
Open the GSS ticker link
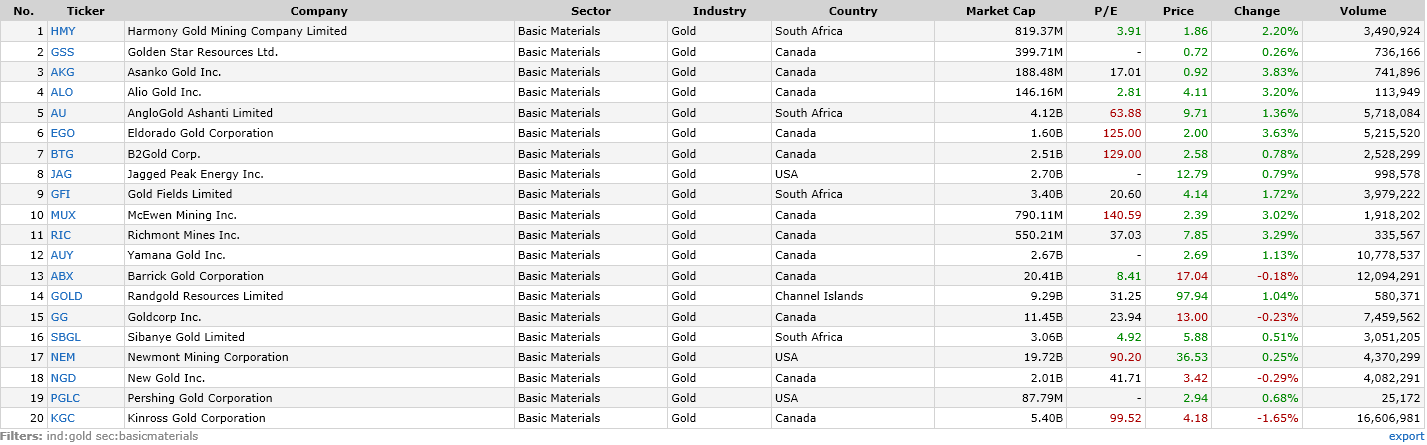tap(62, 52)
